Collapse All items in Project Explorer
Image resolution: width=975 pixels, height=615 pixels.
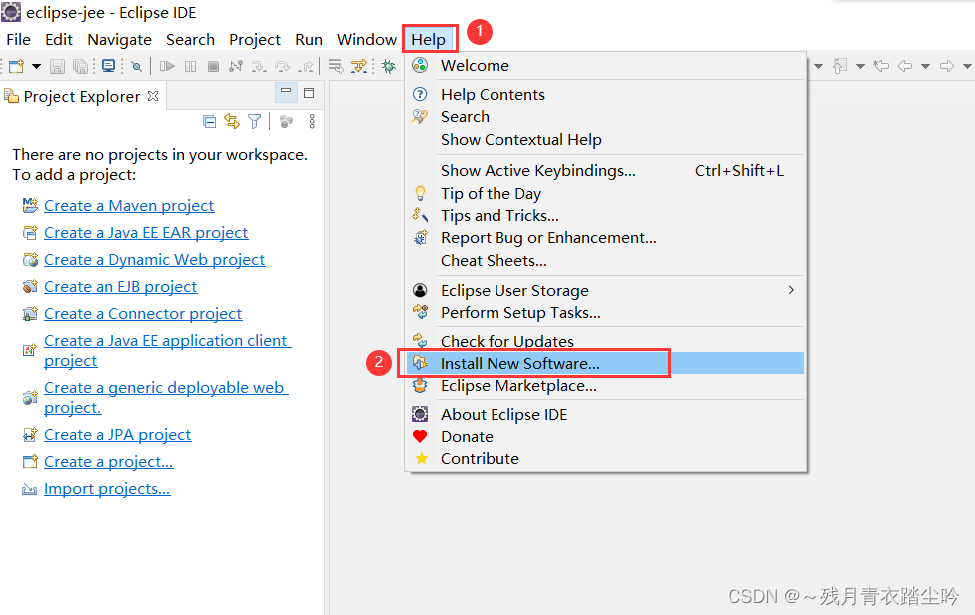(208, 120)
